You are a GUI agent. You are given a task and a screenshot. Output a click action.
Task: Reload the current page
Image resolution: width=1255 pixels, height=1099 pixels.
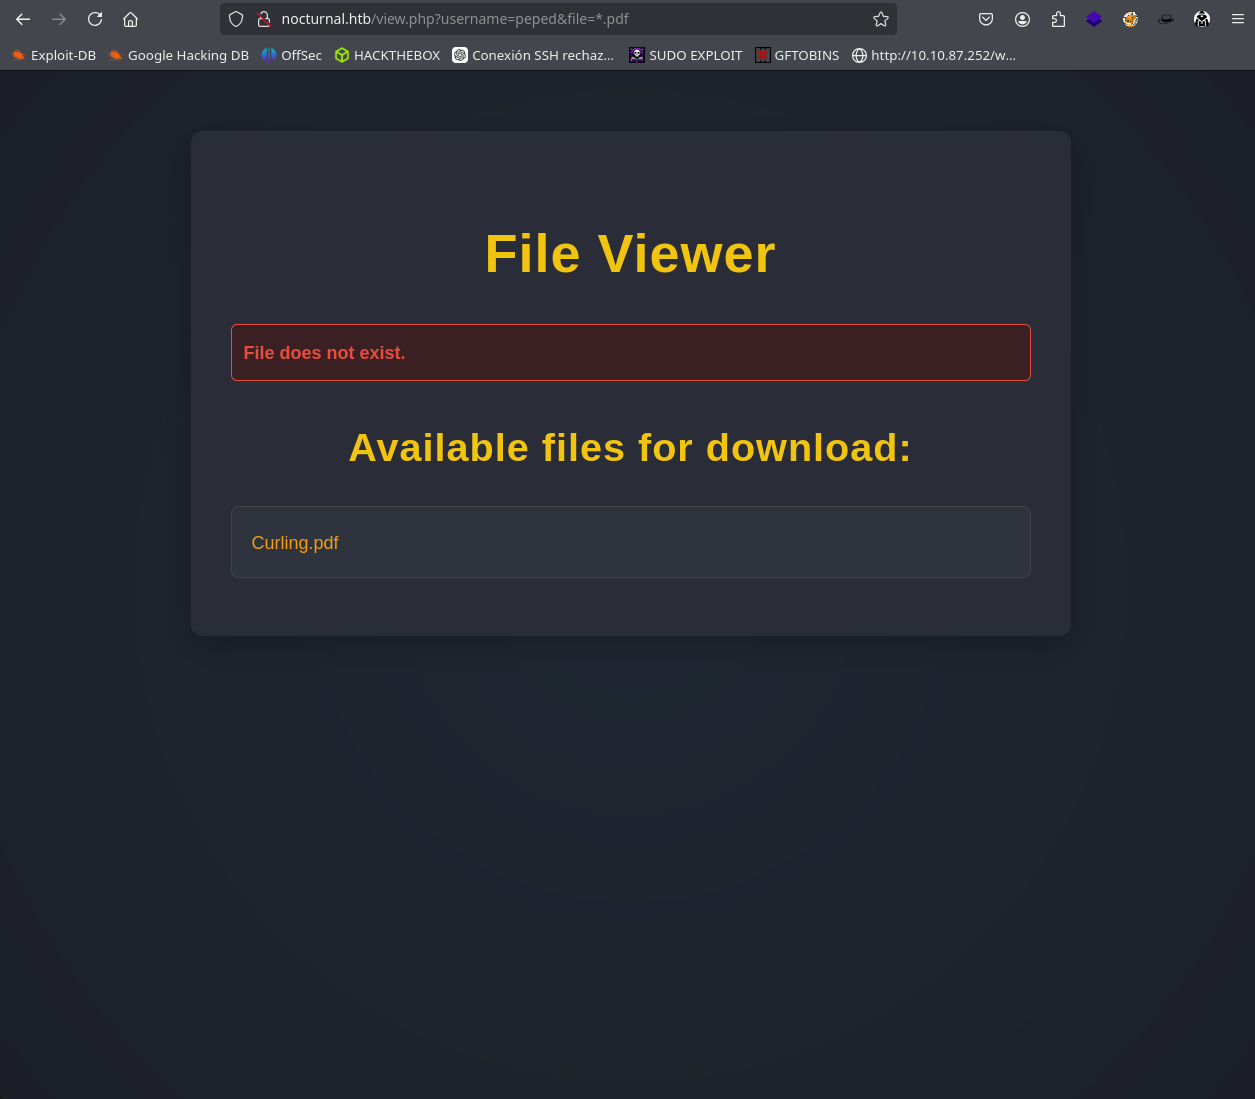click(95, 19)
